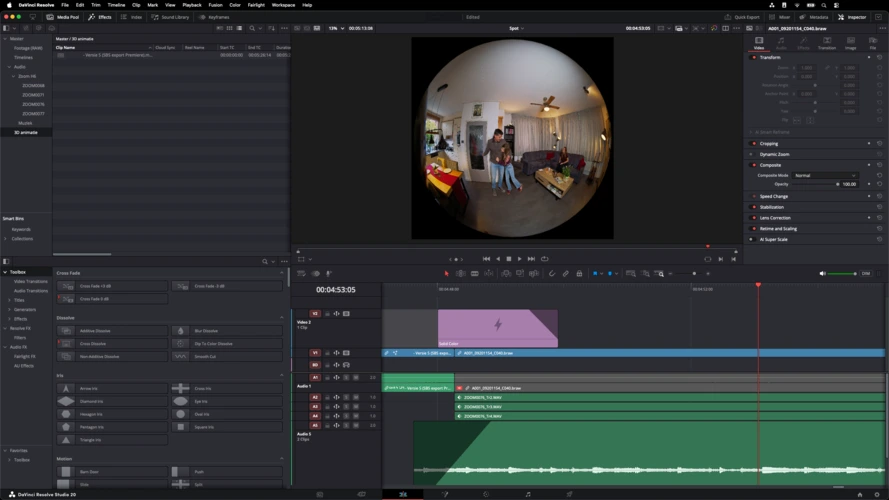Adjust the Opacity slider

[816, 184]
